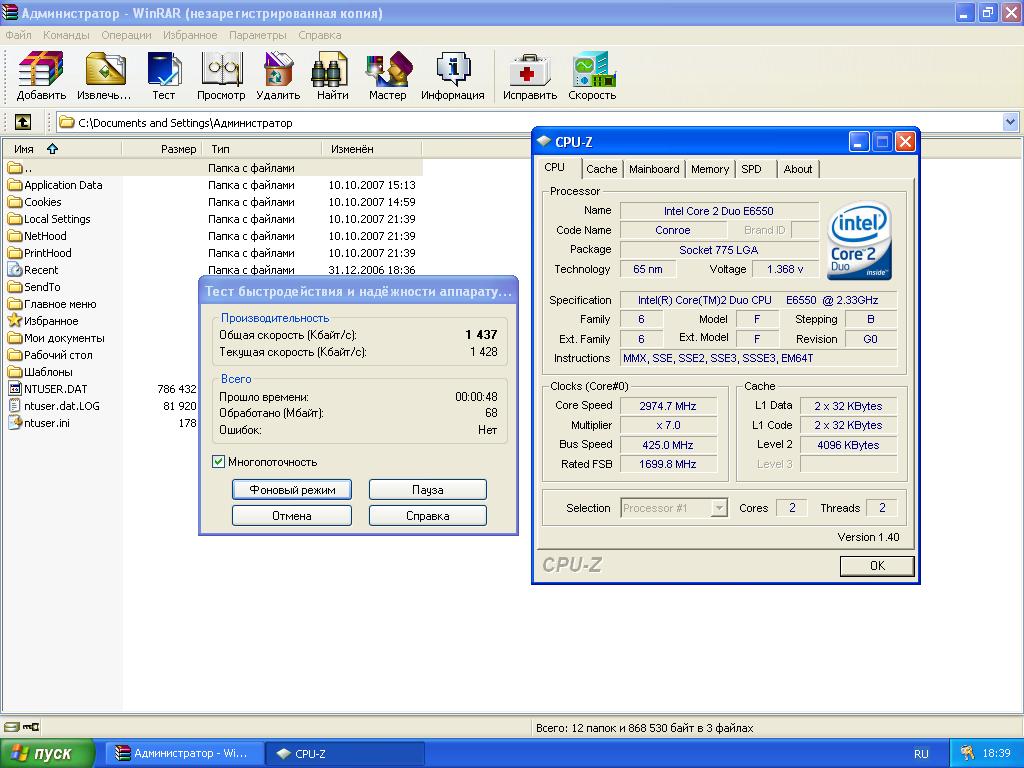Click the system tray icon next to the clock

[968, 754]
